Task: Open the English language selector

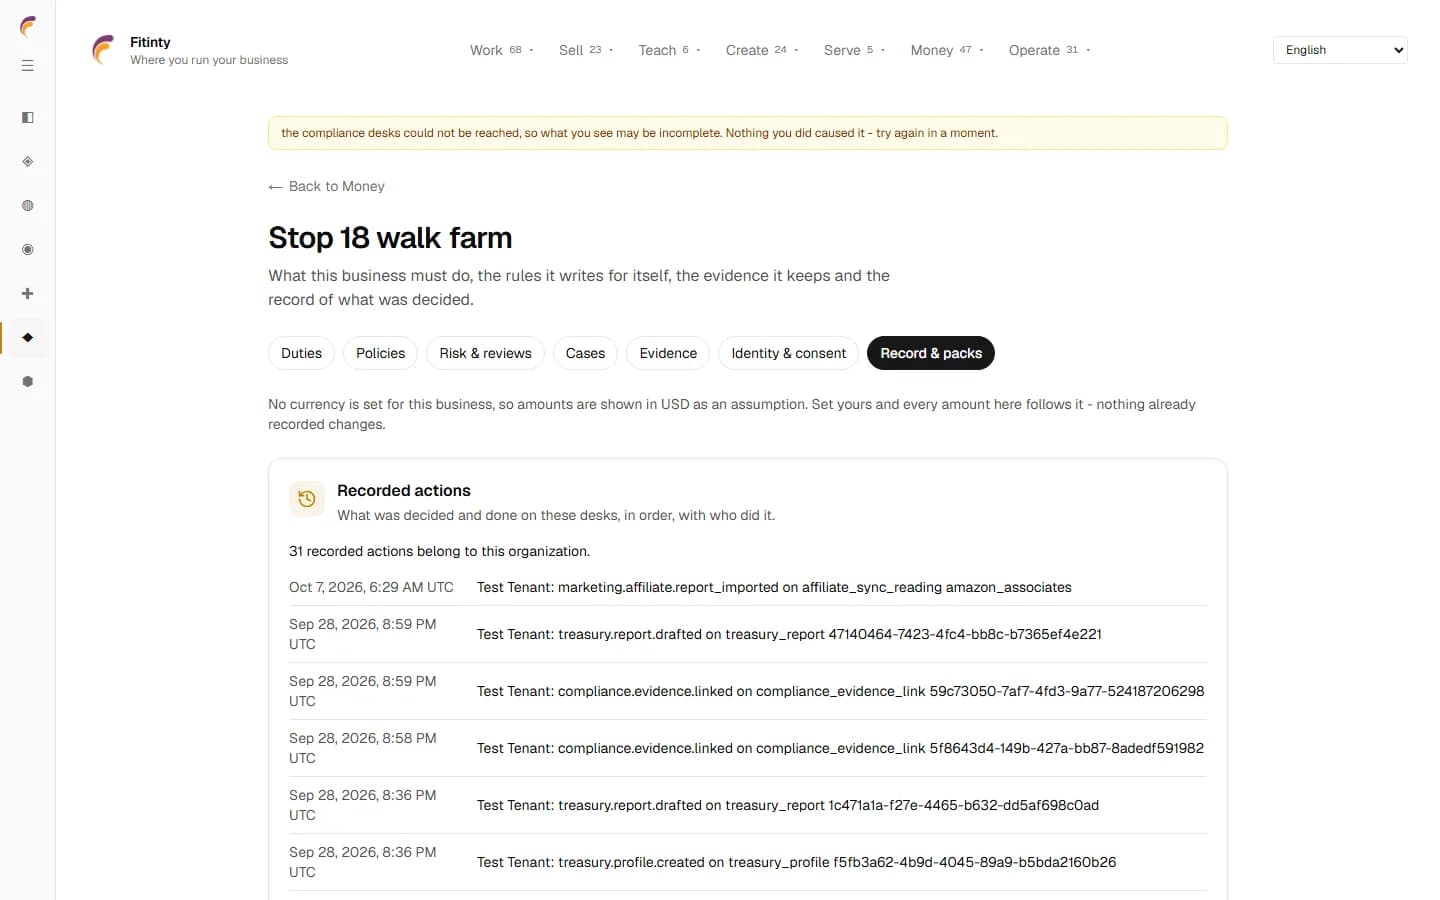Action: tap(1340, 50)
